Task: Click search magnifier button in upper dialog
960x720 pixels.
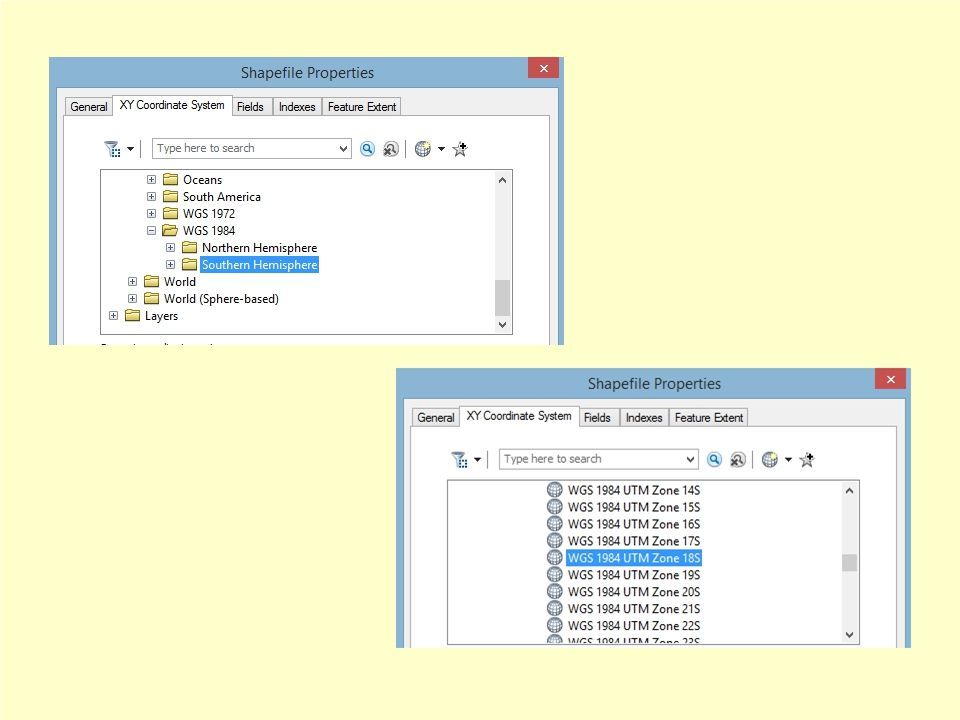Action: (x=367, y=149)
